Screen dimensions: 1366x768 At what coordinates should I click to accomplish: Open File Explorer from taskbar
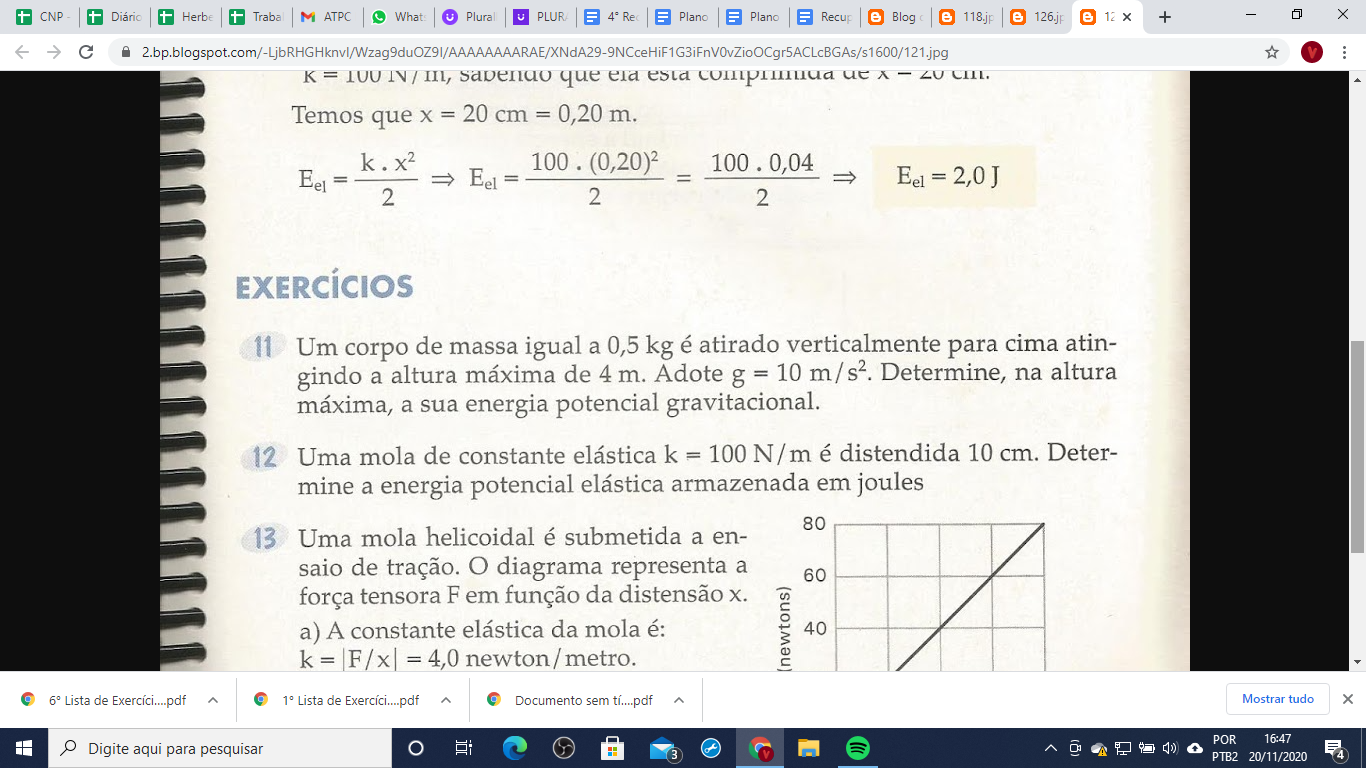pos(809,748)
